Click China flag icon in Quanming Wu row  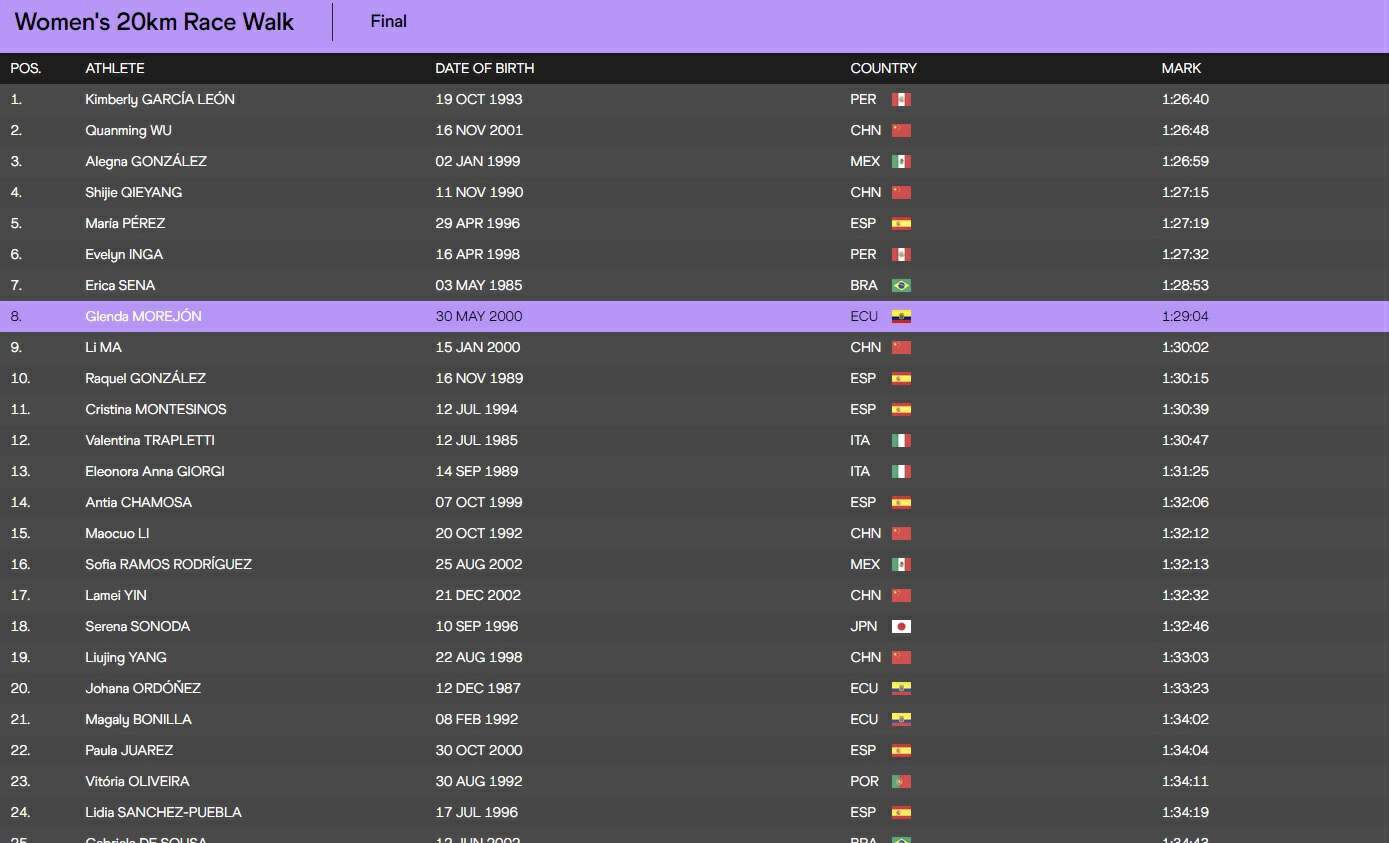tap(901, 131)
